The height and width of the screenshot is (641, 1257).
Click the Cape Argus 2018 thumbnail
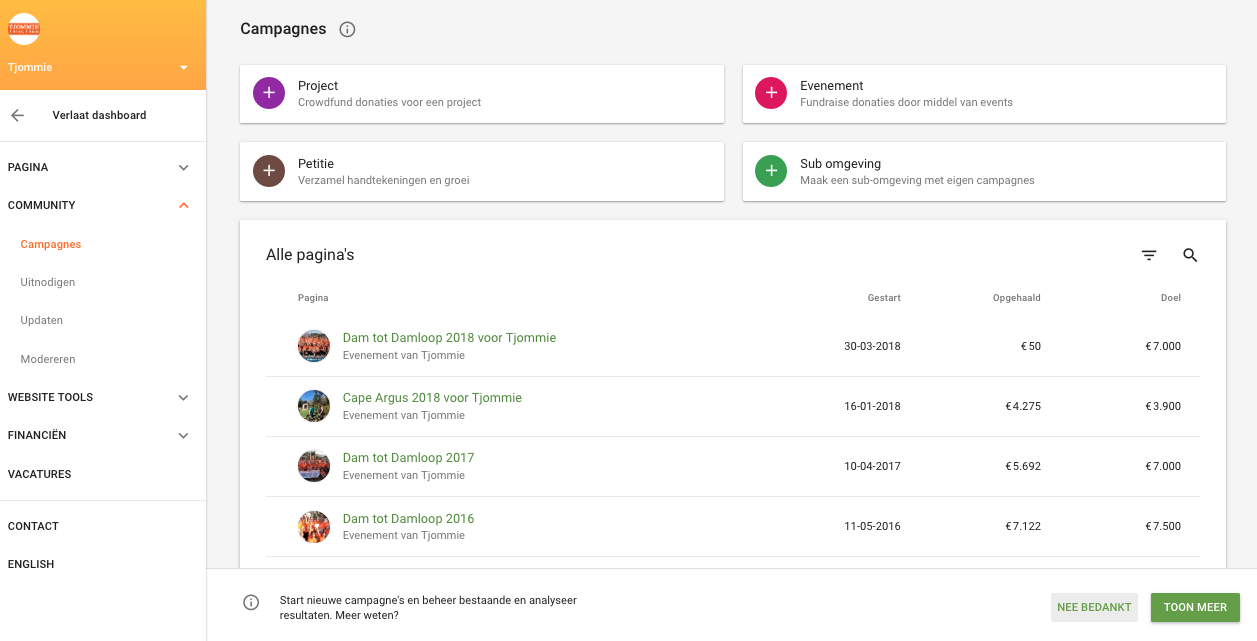[x=314, y=406]
